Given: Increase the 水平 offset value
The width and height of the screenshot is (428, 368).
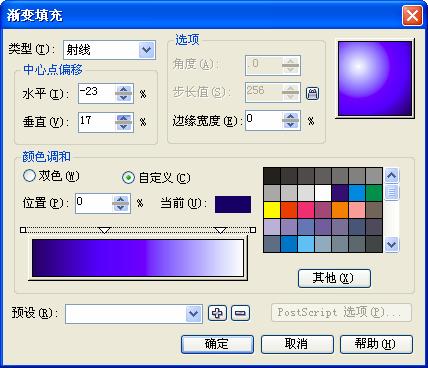Looking at the screenshot, I should pyautogui.click(x=124, y=89).
